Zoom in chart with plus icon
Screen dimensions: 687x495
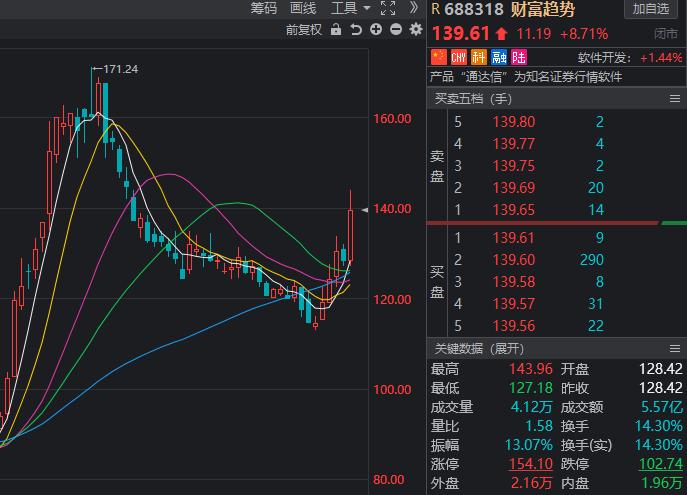(376, 29)
